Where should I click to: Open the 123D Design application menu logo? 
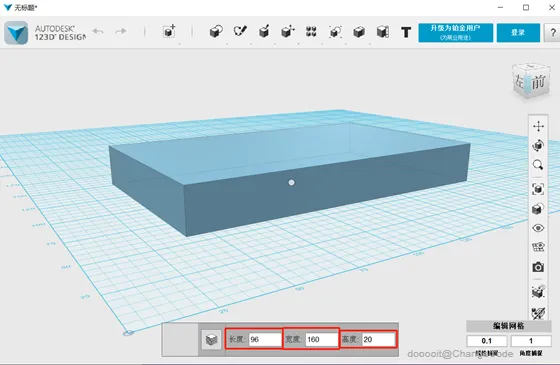coord(16,32)
